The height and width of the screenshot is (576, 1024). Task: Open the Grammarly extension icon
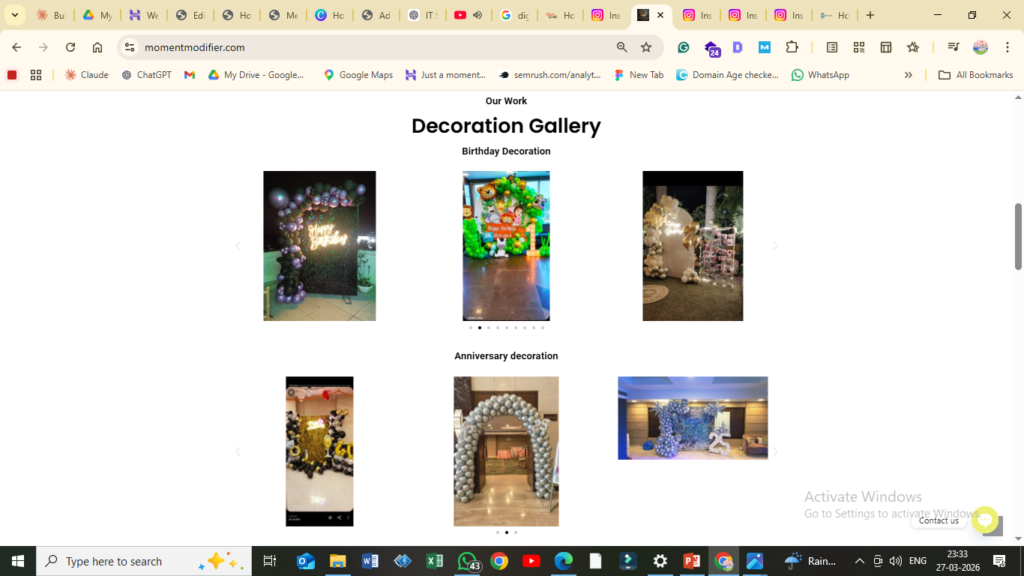click(x=683, y=47)
